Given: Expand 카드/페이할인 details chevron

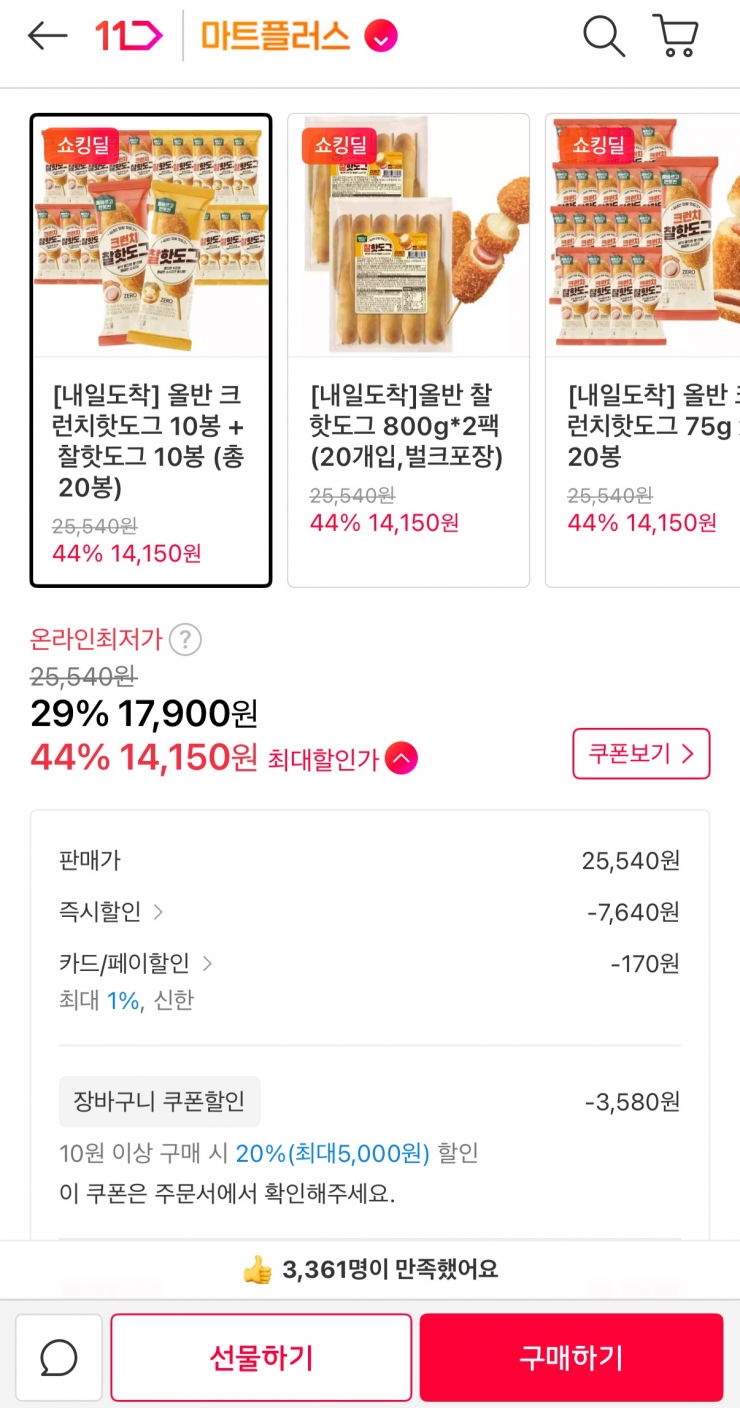Looking at the screenshot, I should (x=207, y=964).
